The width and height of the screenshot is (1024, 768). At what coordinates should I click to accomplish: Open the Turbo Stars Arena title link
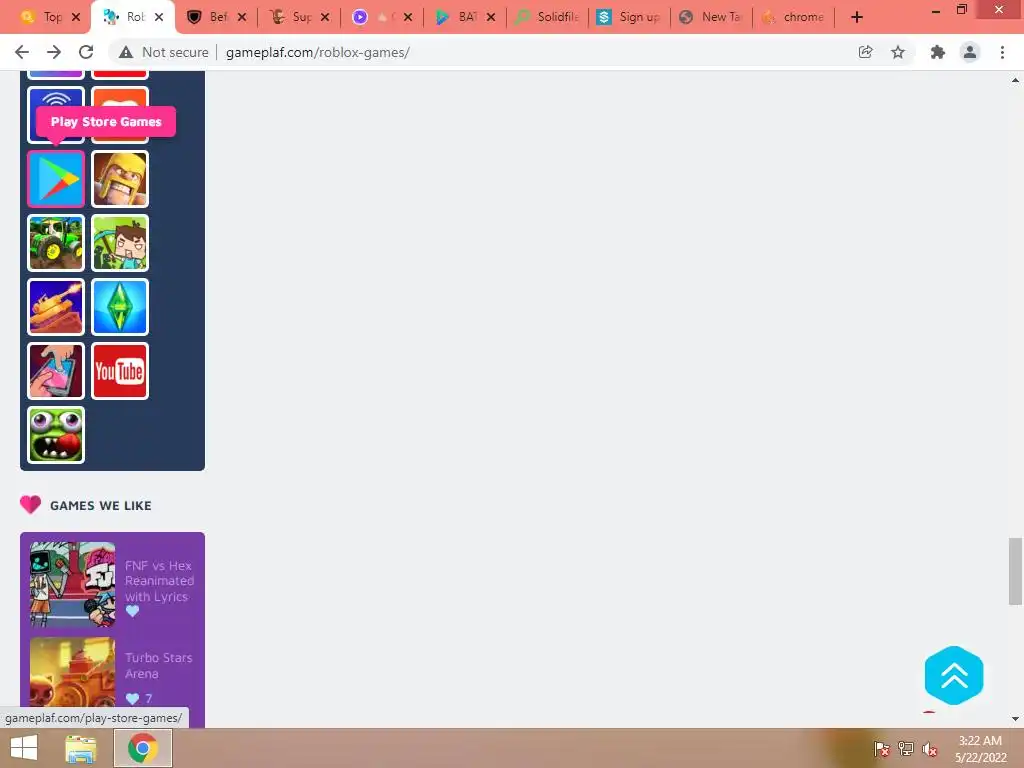(158, 665)
